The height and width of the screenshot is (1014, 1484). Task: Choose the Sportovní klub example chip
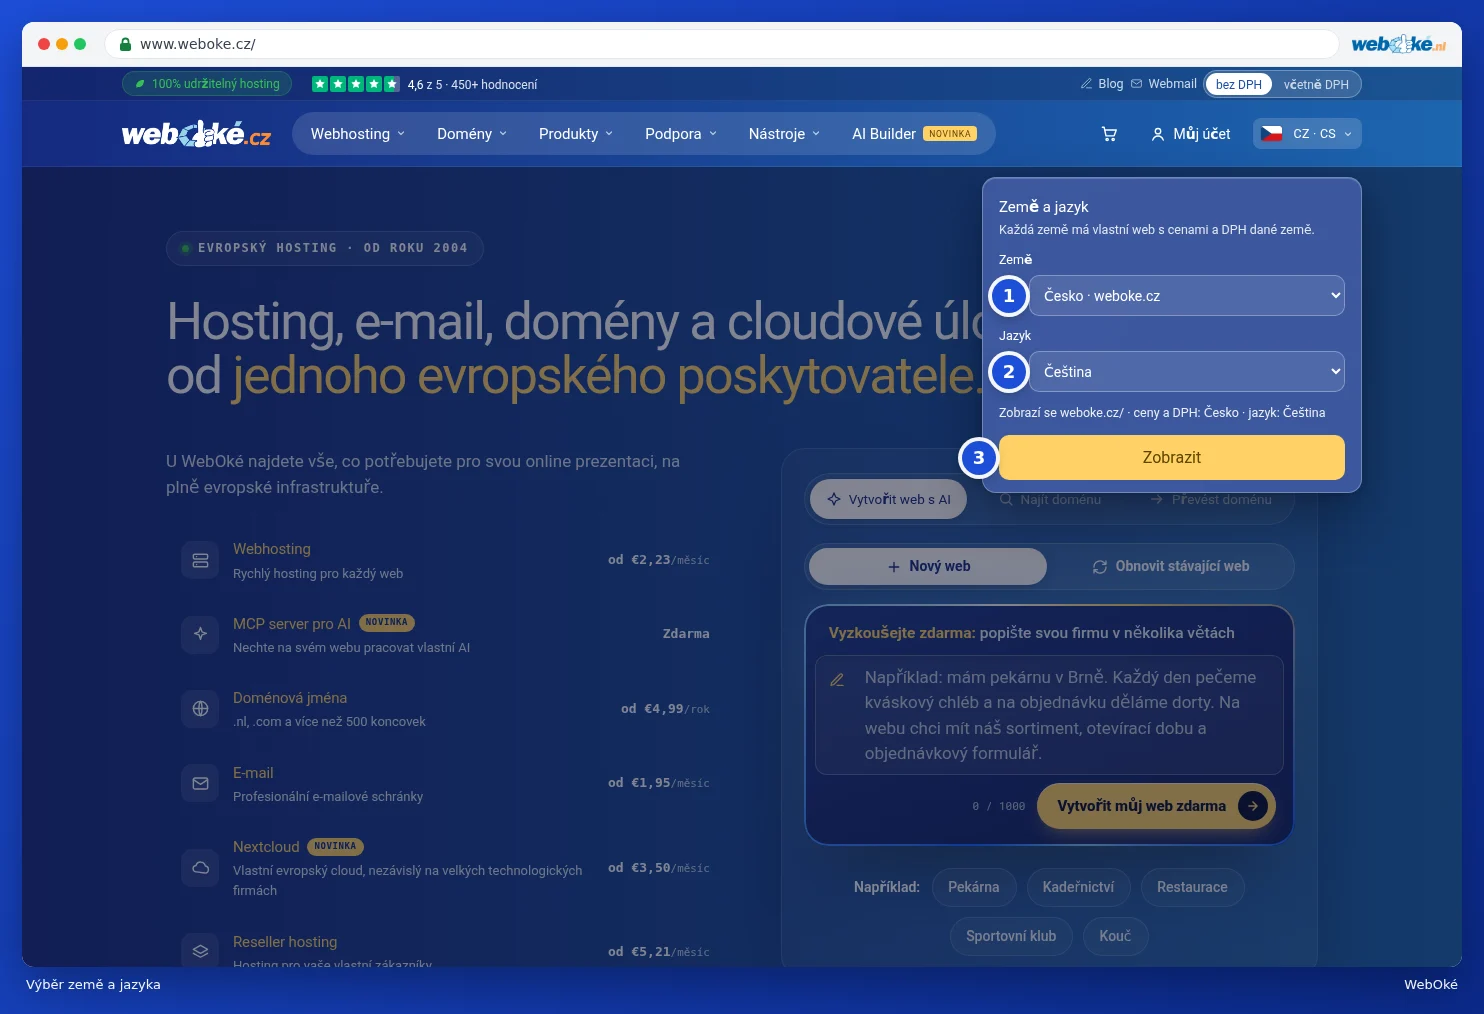pyautogui.click(x=1011, y=936)
